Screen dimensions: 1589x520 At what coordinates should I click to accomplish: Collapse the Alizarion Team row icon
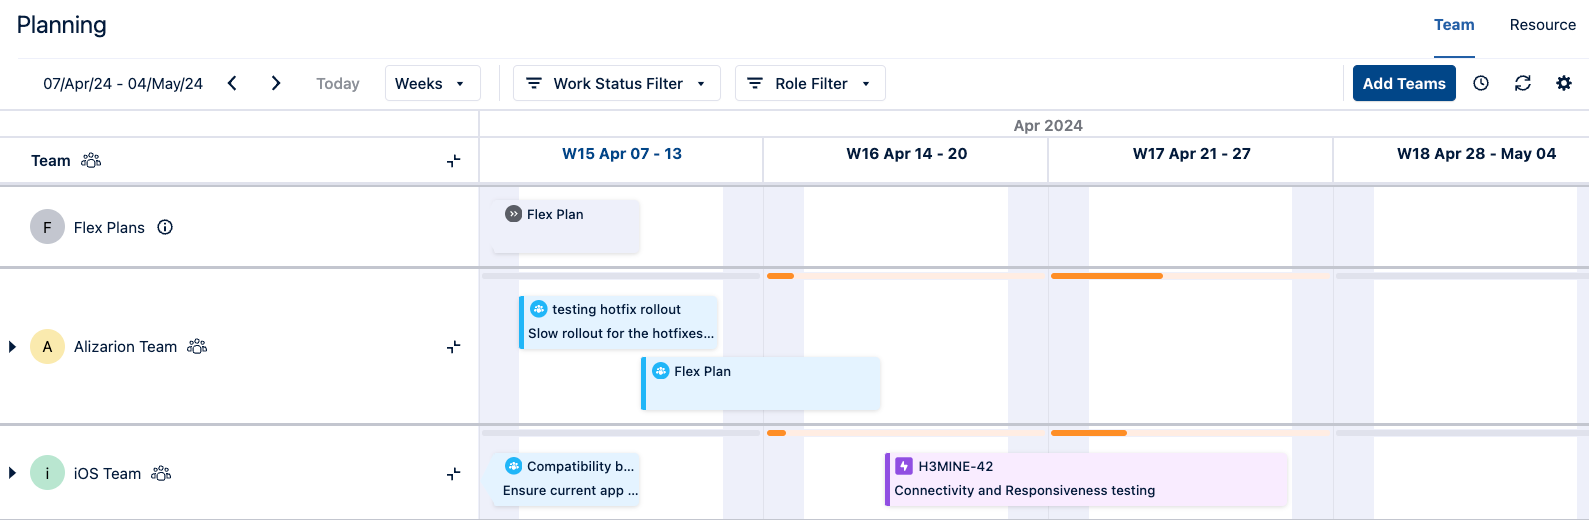pos(454,347)
